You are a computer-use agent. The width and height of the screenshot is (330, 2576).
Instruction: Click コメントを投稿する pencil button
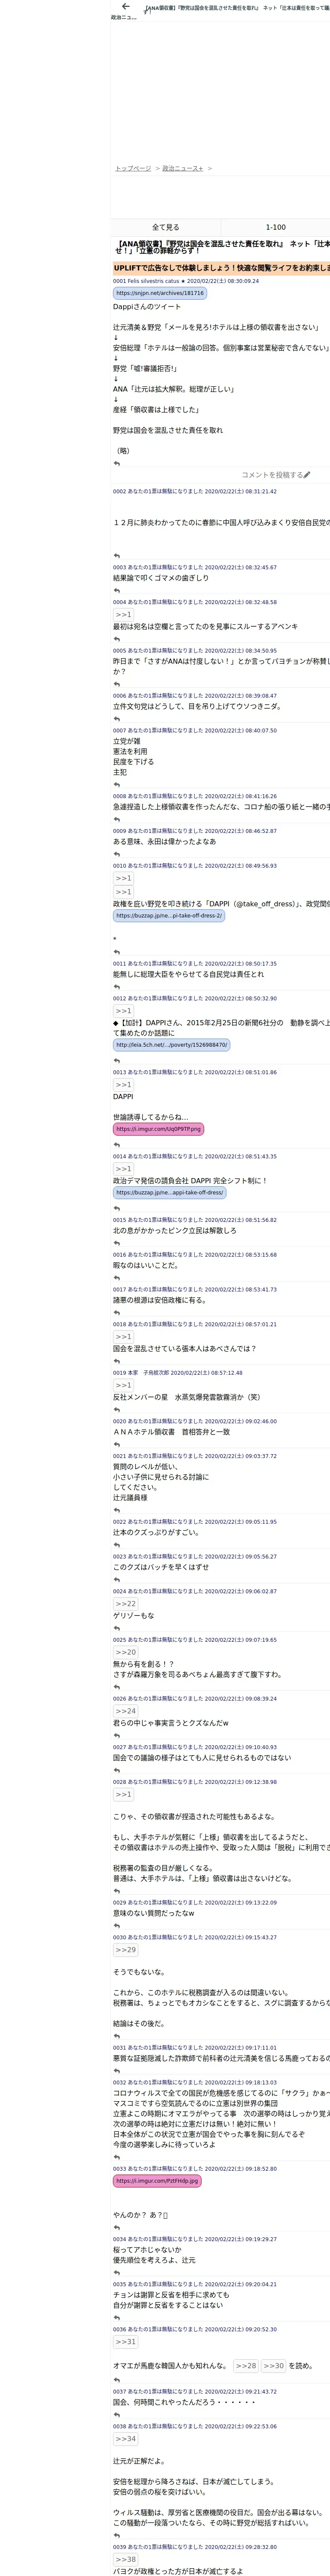coord(275,475)
